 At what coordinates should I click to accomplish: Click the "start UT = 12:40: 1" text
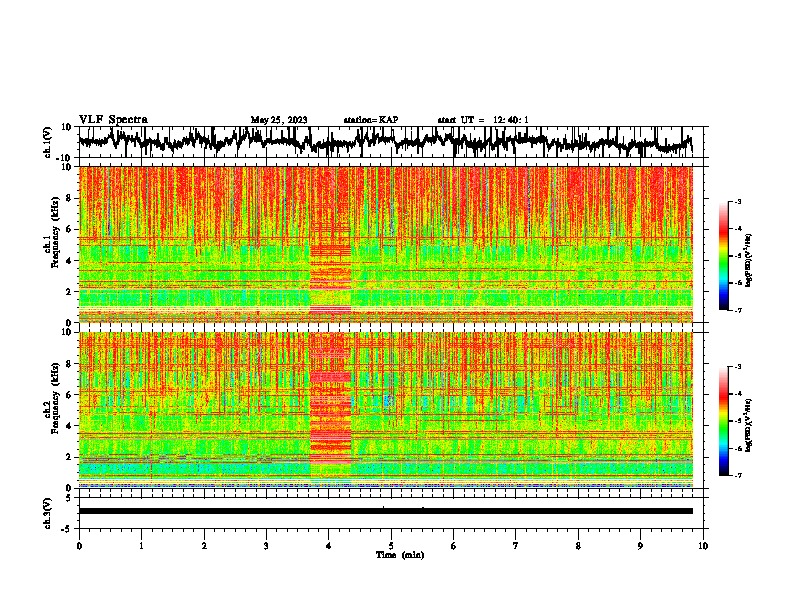[x=483, y=120]
